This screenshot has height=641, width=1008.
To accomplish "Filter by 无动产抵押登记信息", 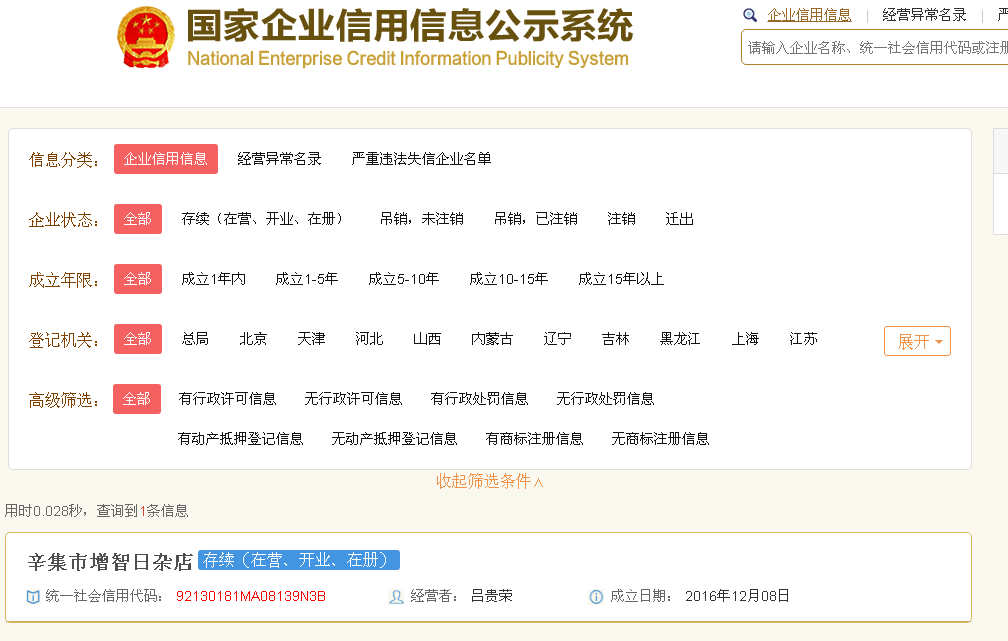I will [394, 438].
